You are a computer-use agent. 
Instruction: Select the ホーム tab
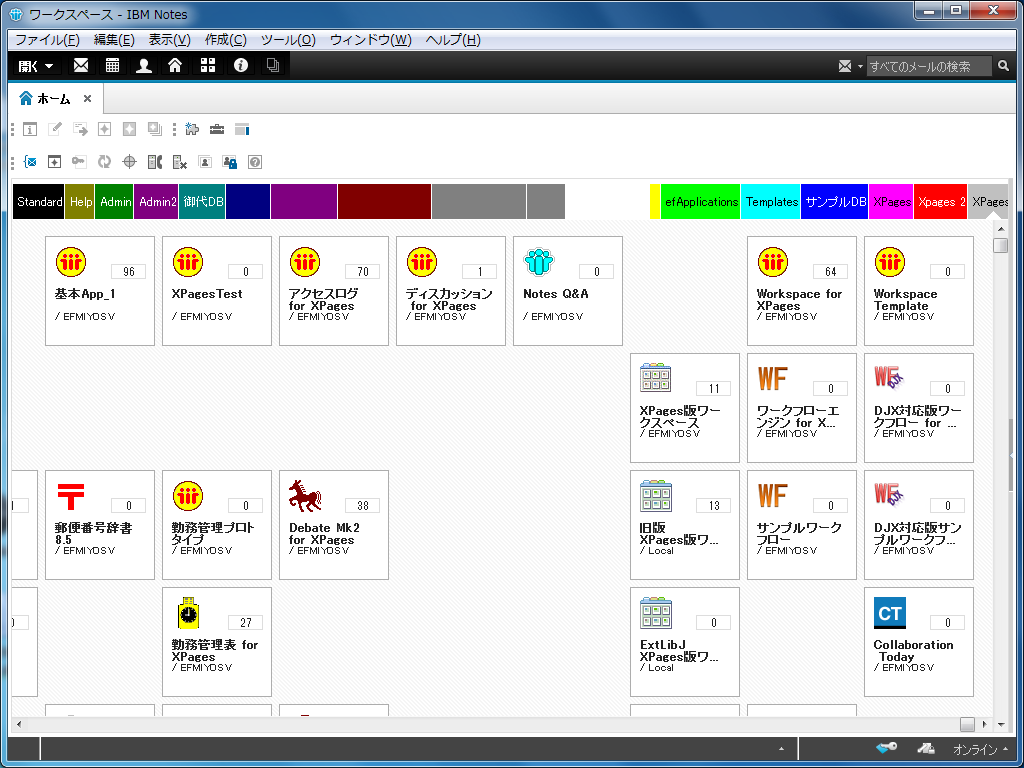point(55,99)
